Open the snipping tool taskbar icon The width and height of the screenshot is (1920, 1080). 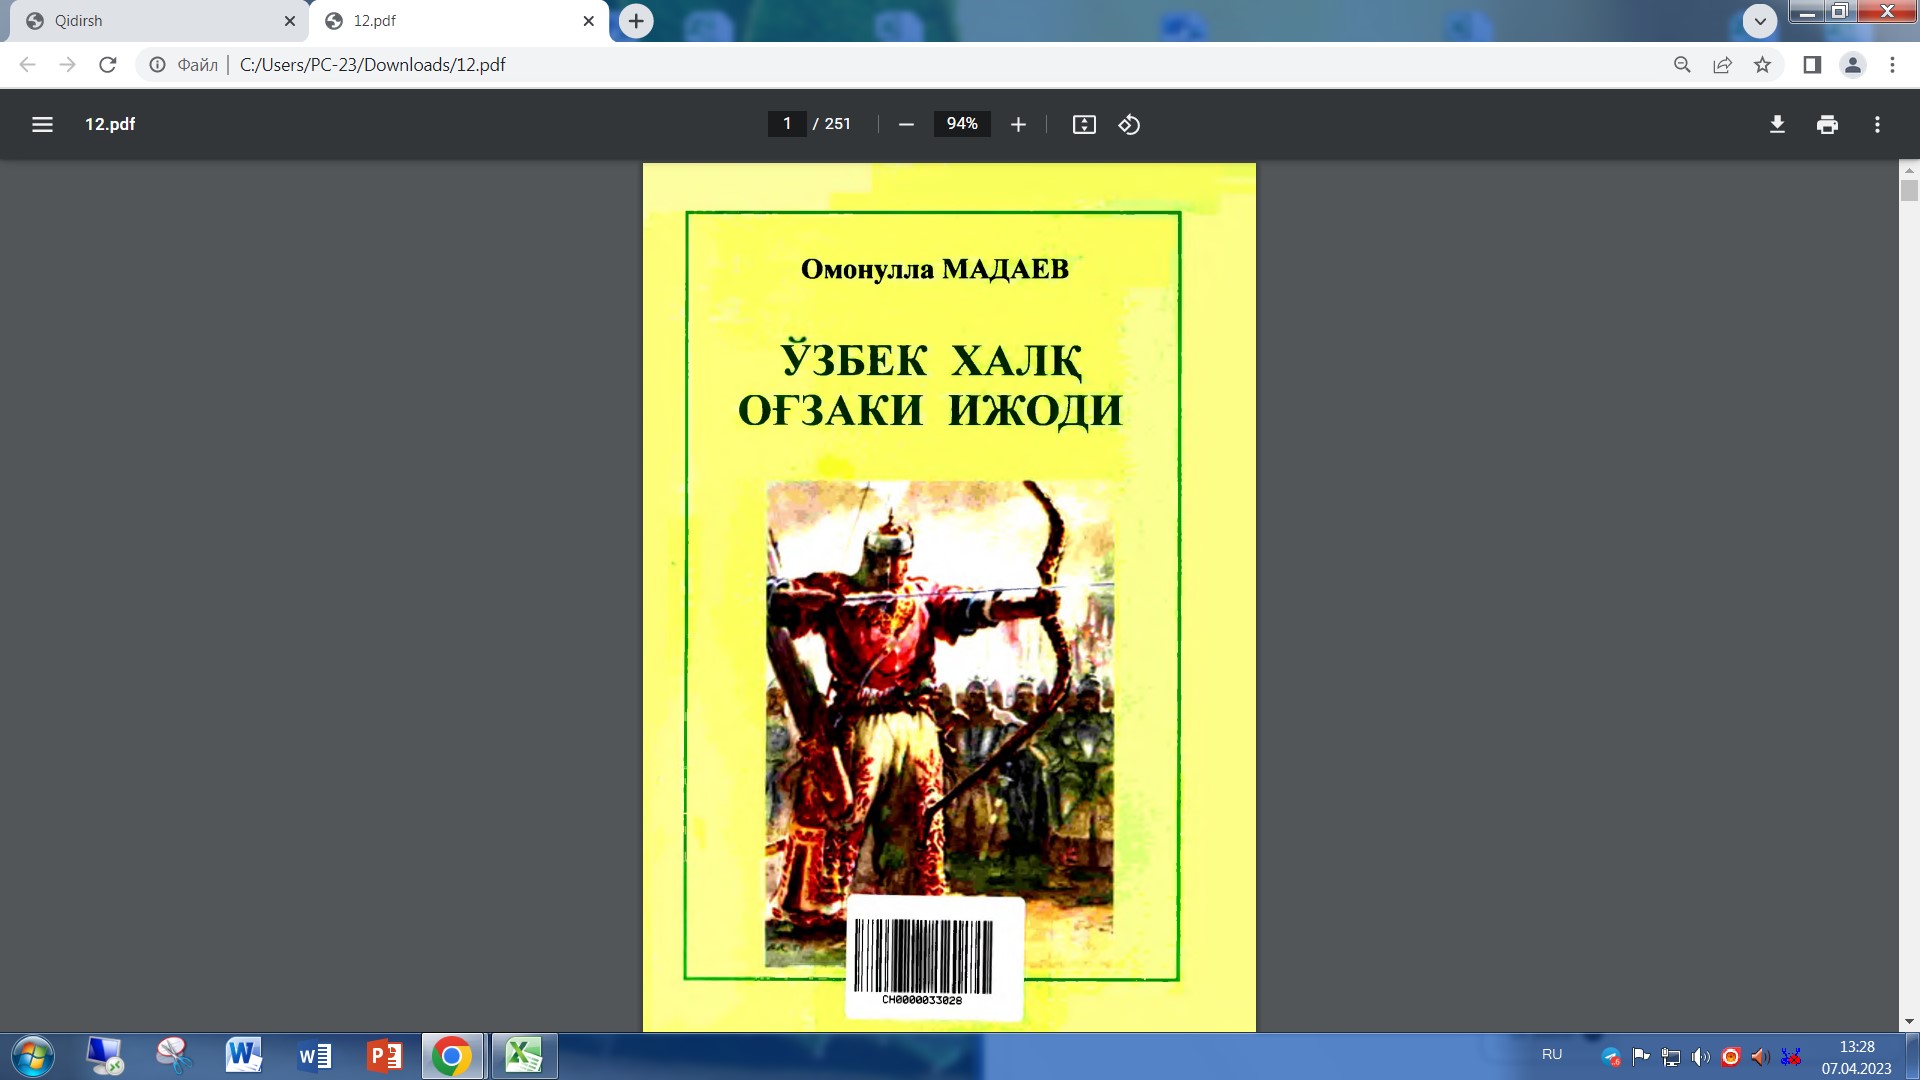[173, 1056]
